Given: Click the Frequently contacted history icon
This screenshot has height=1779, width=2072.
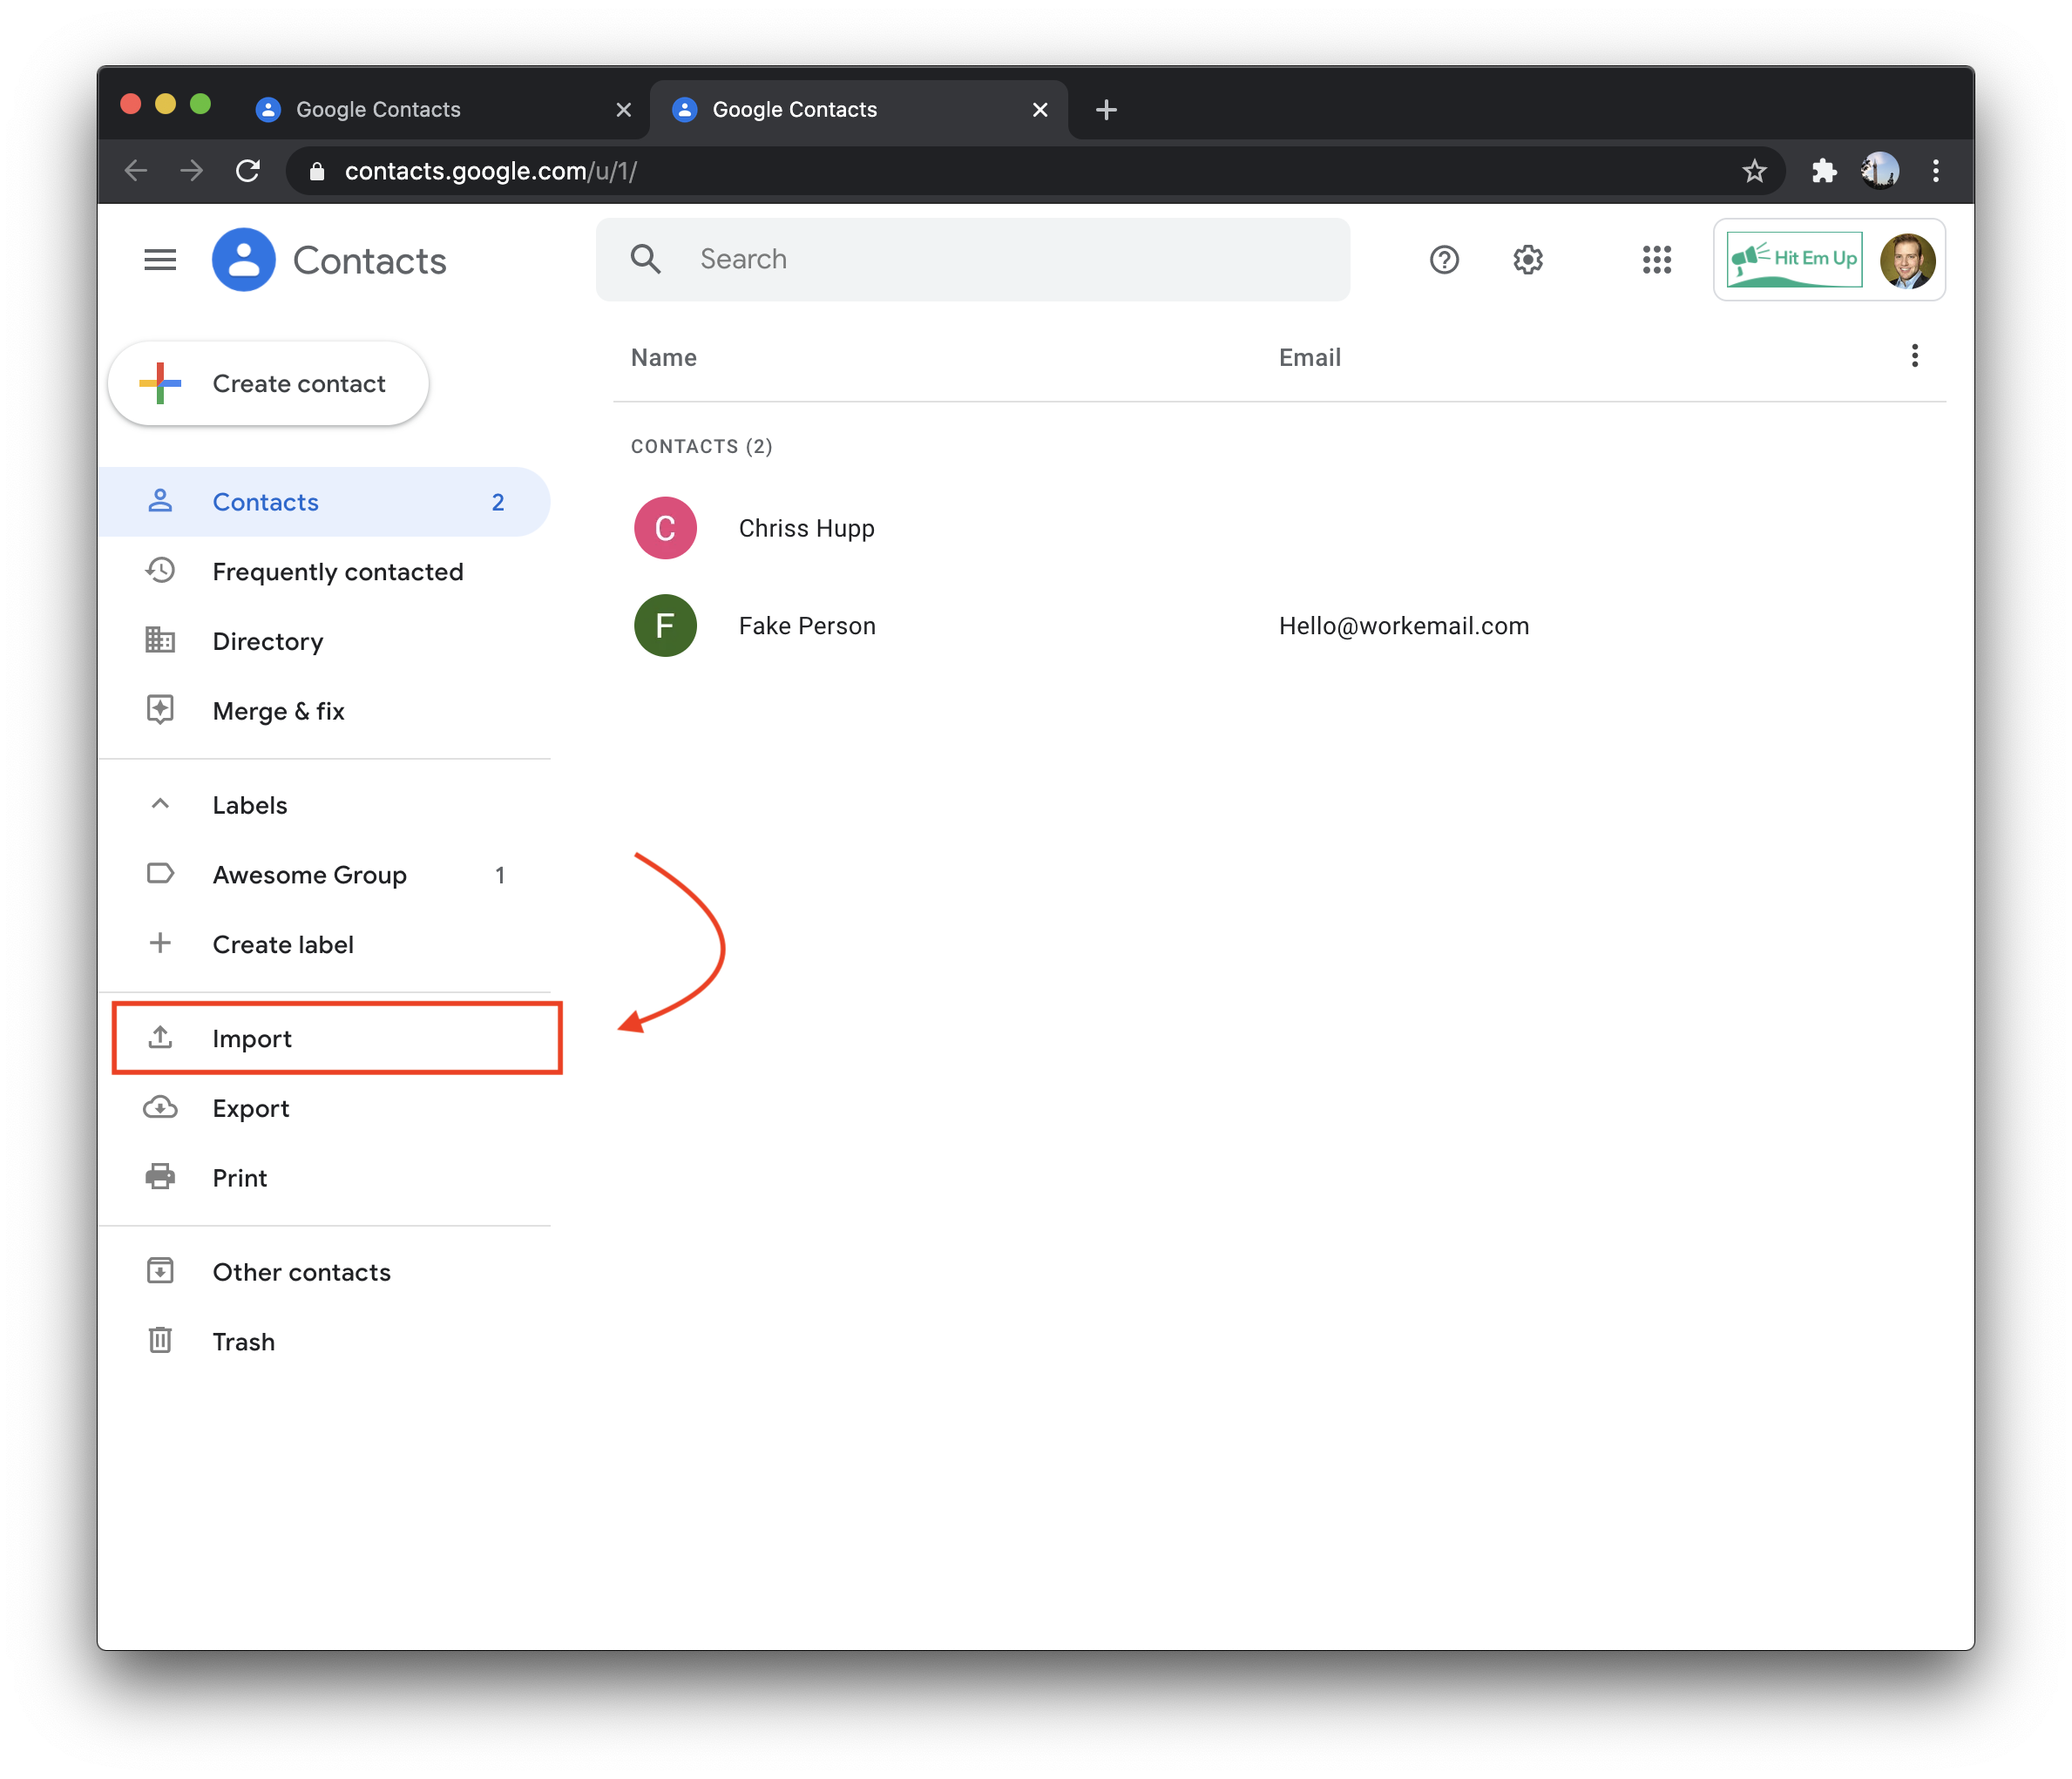Looking at the screenshot, I should click(160, 571).
